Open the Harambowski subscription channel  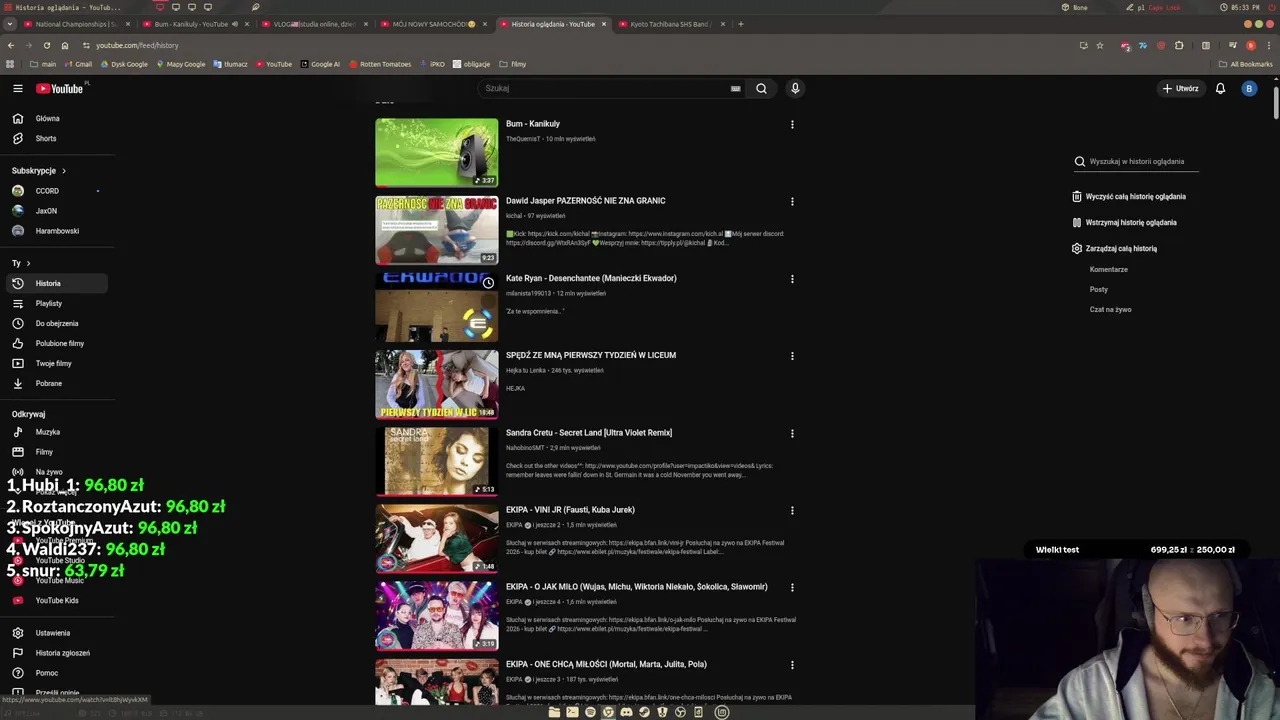[57, 230]
